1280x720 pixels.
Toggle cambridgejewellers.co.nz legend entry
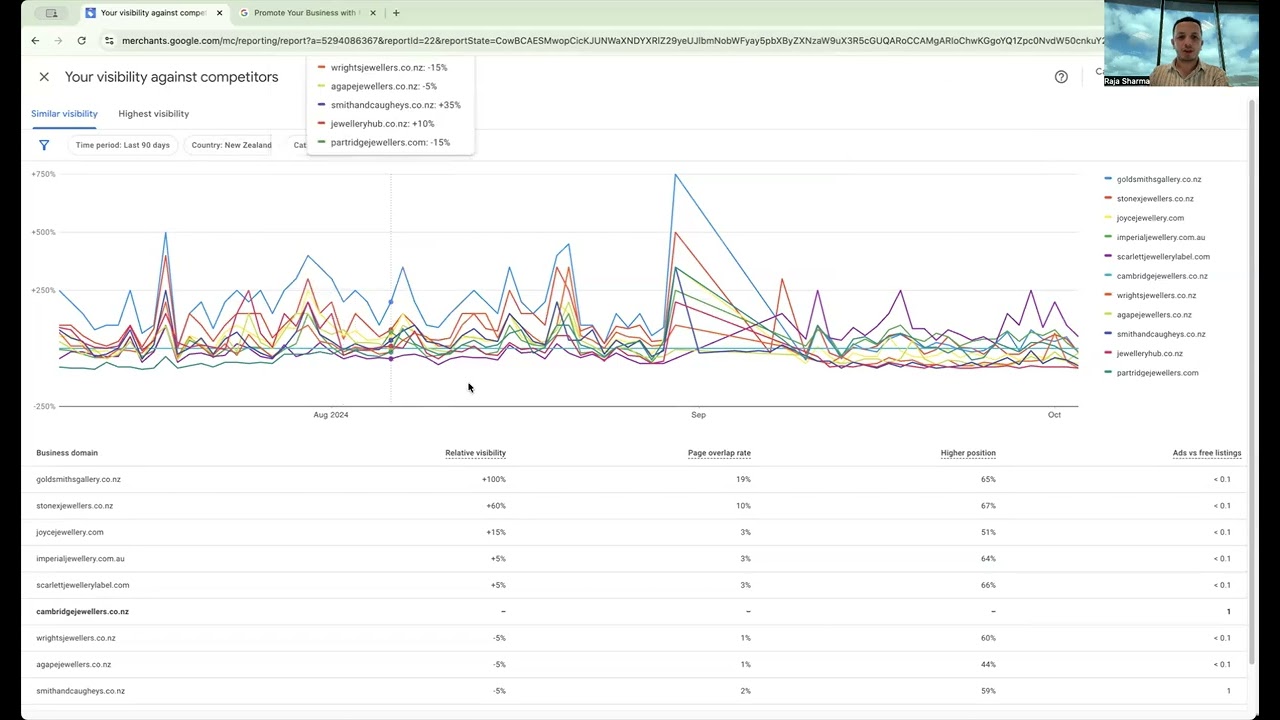pos(1156,276)
